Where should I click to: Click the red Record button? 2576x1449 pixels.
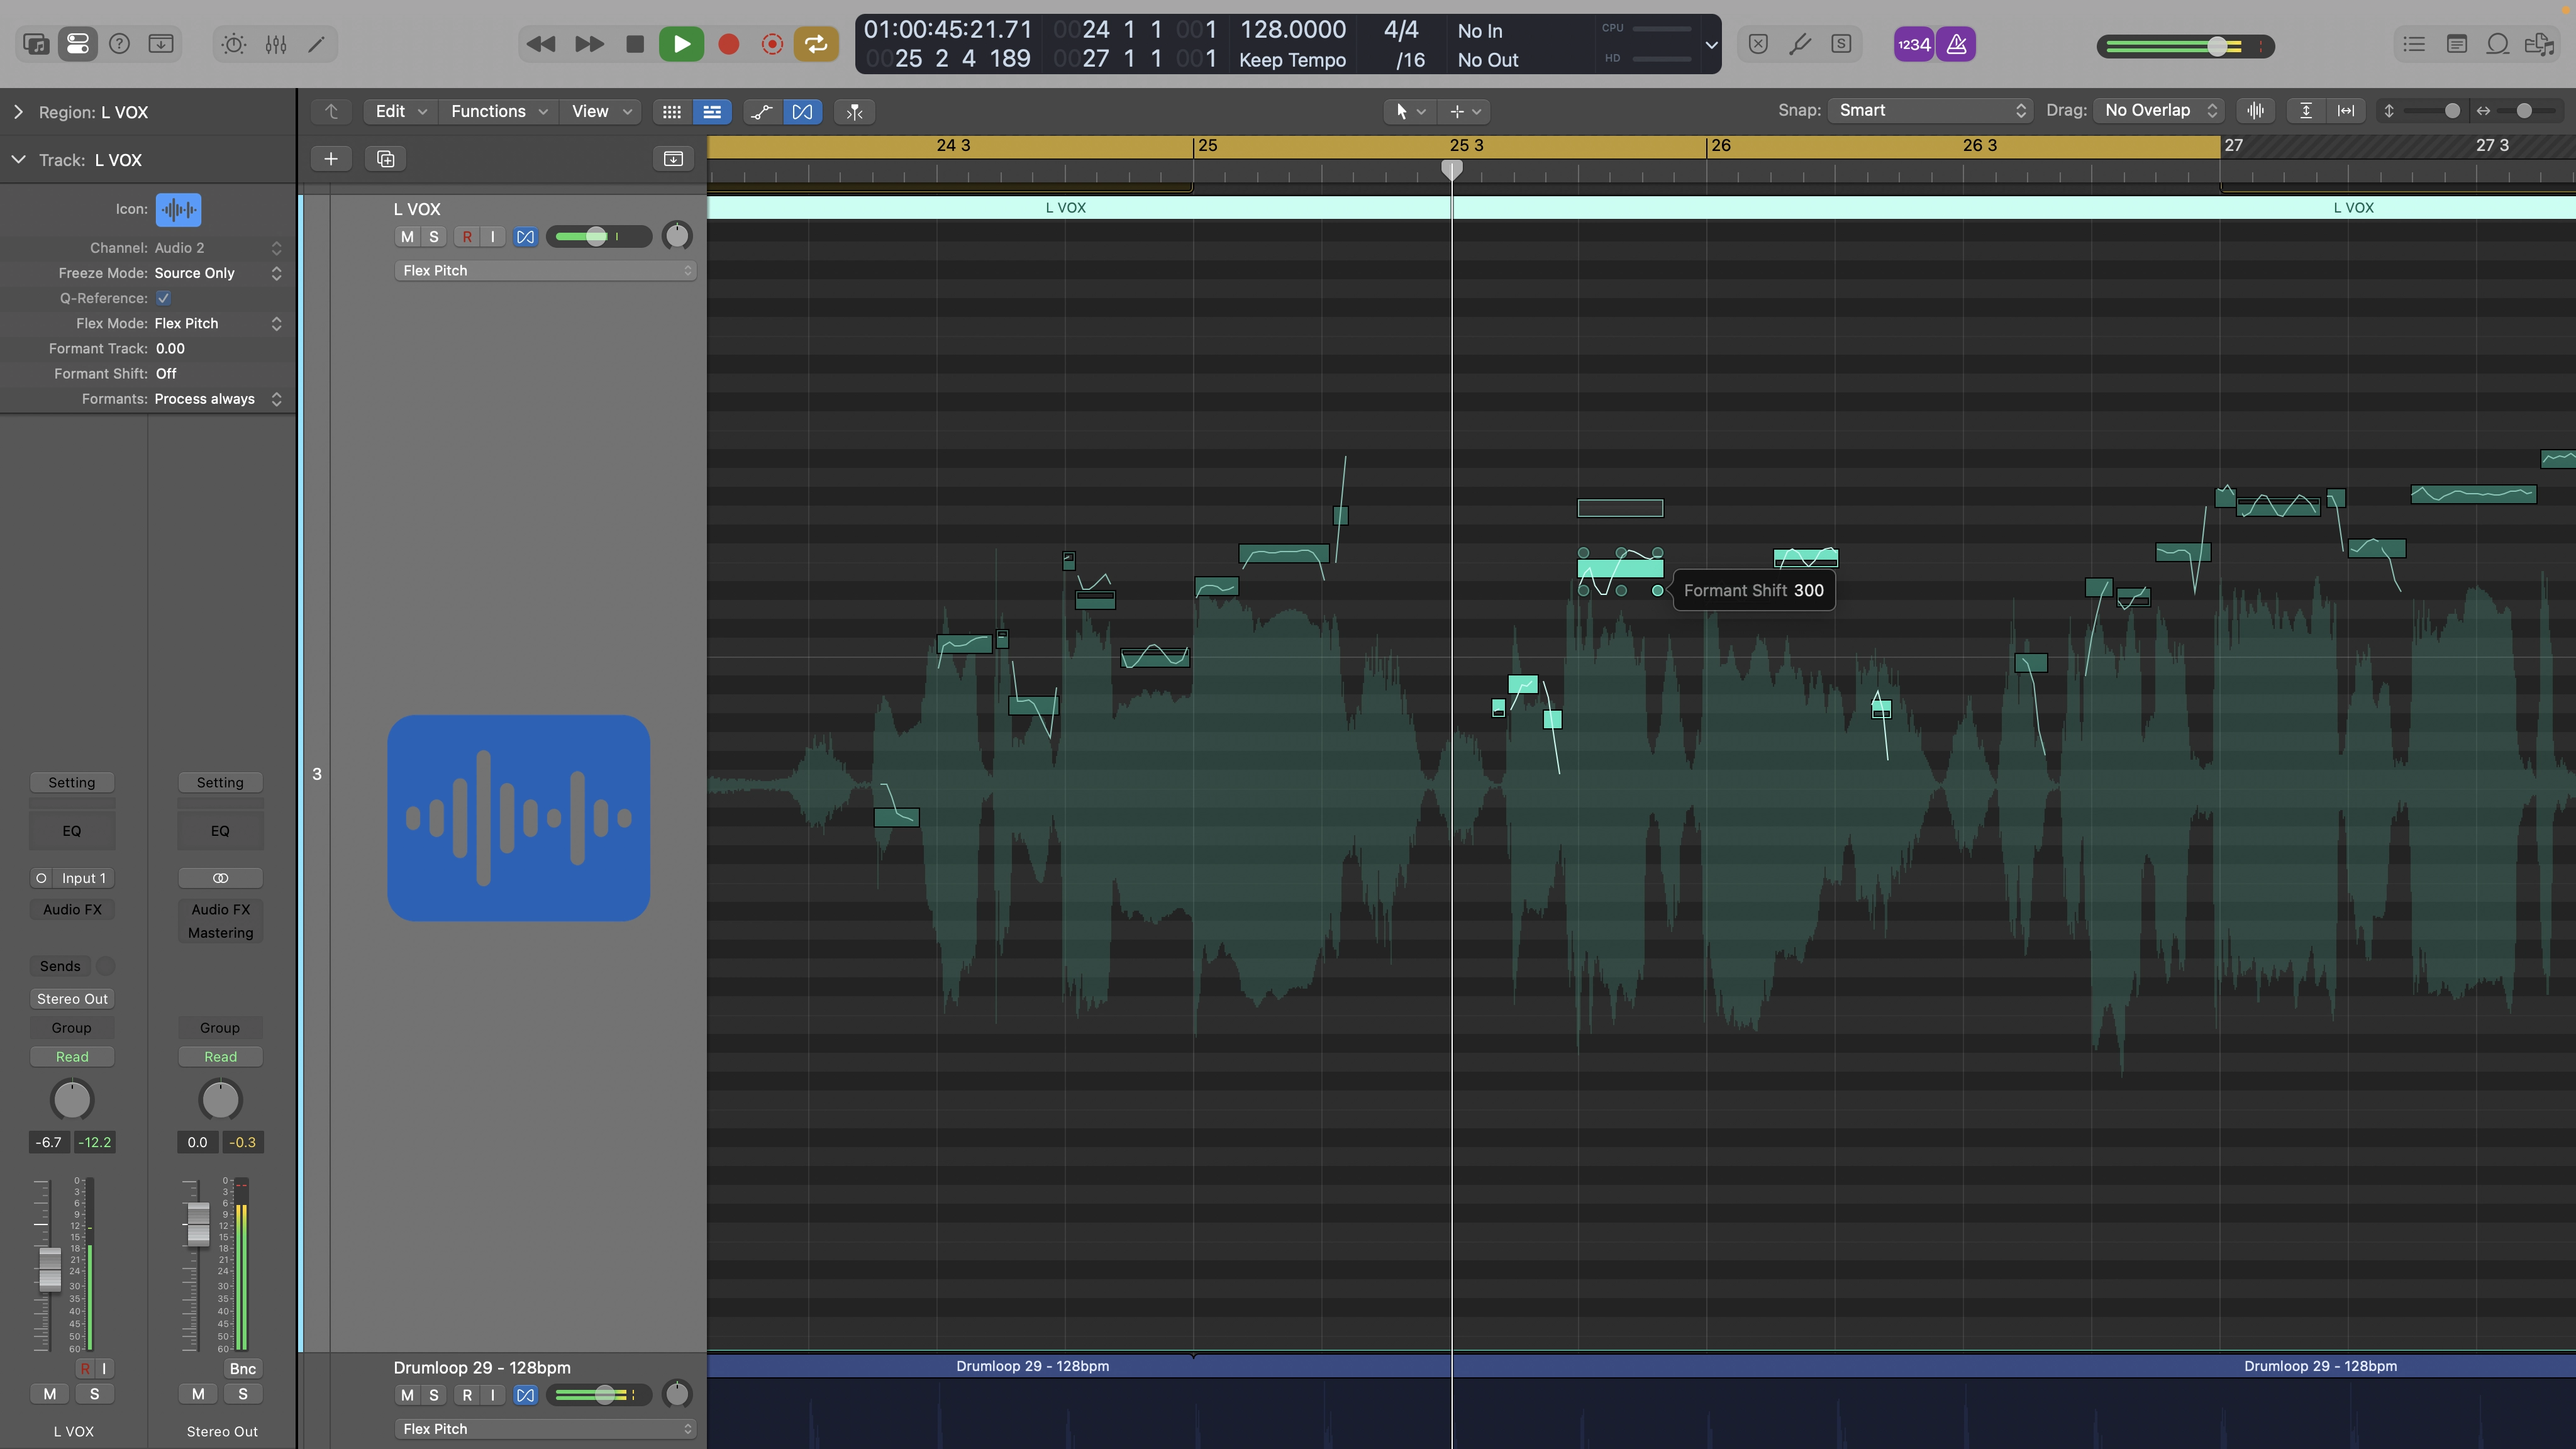pyautogui.click(x=729, y=44)
